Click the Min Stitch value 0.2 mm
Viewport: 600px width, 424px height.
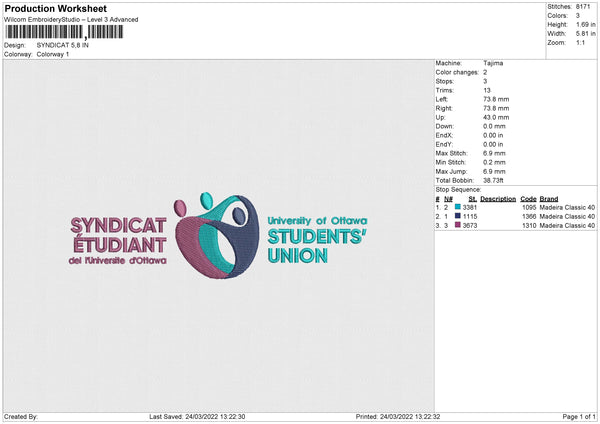pos(494,163)
